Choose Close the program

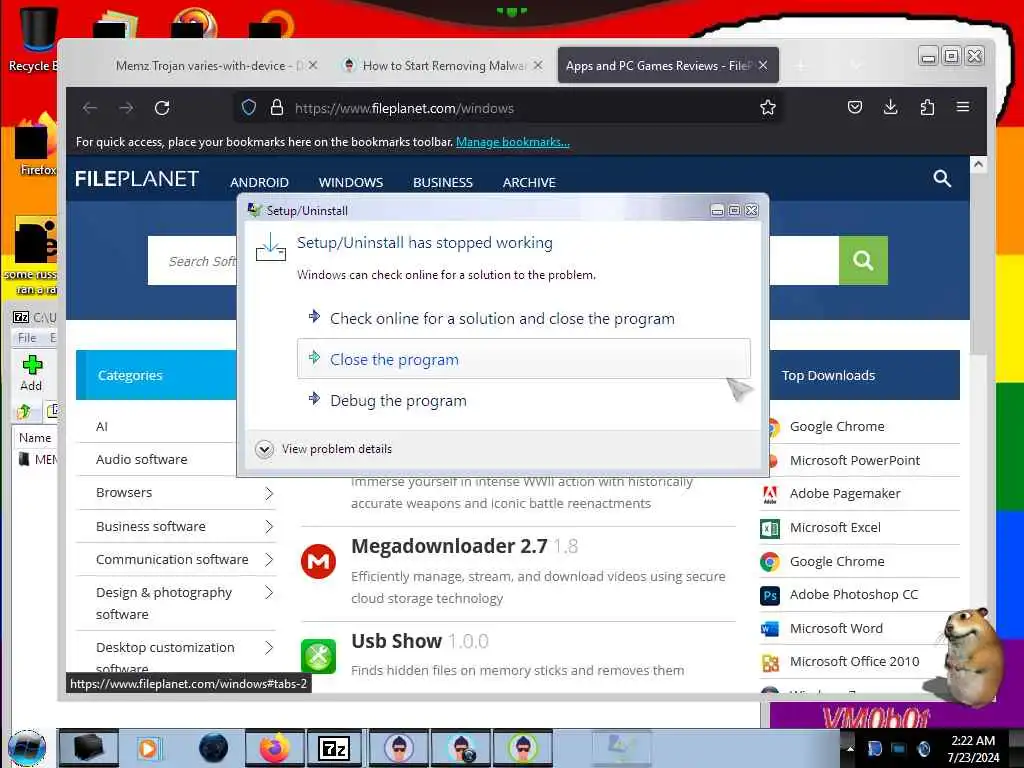coord(524,359)
